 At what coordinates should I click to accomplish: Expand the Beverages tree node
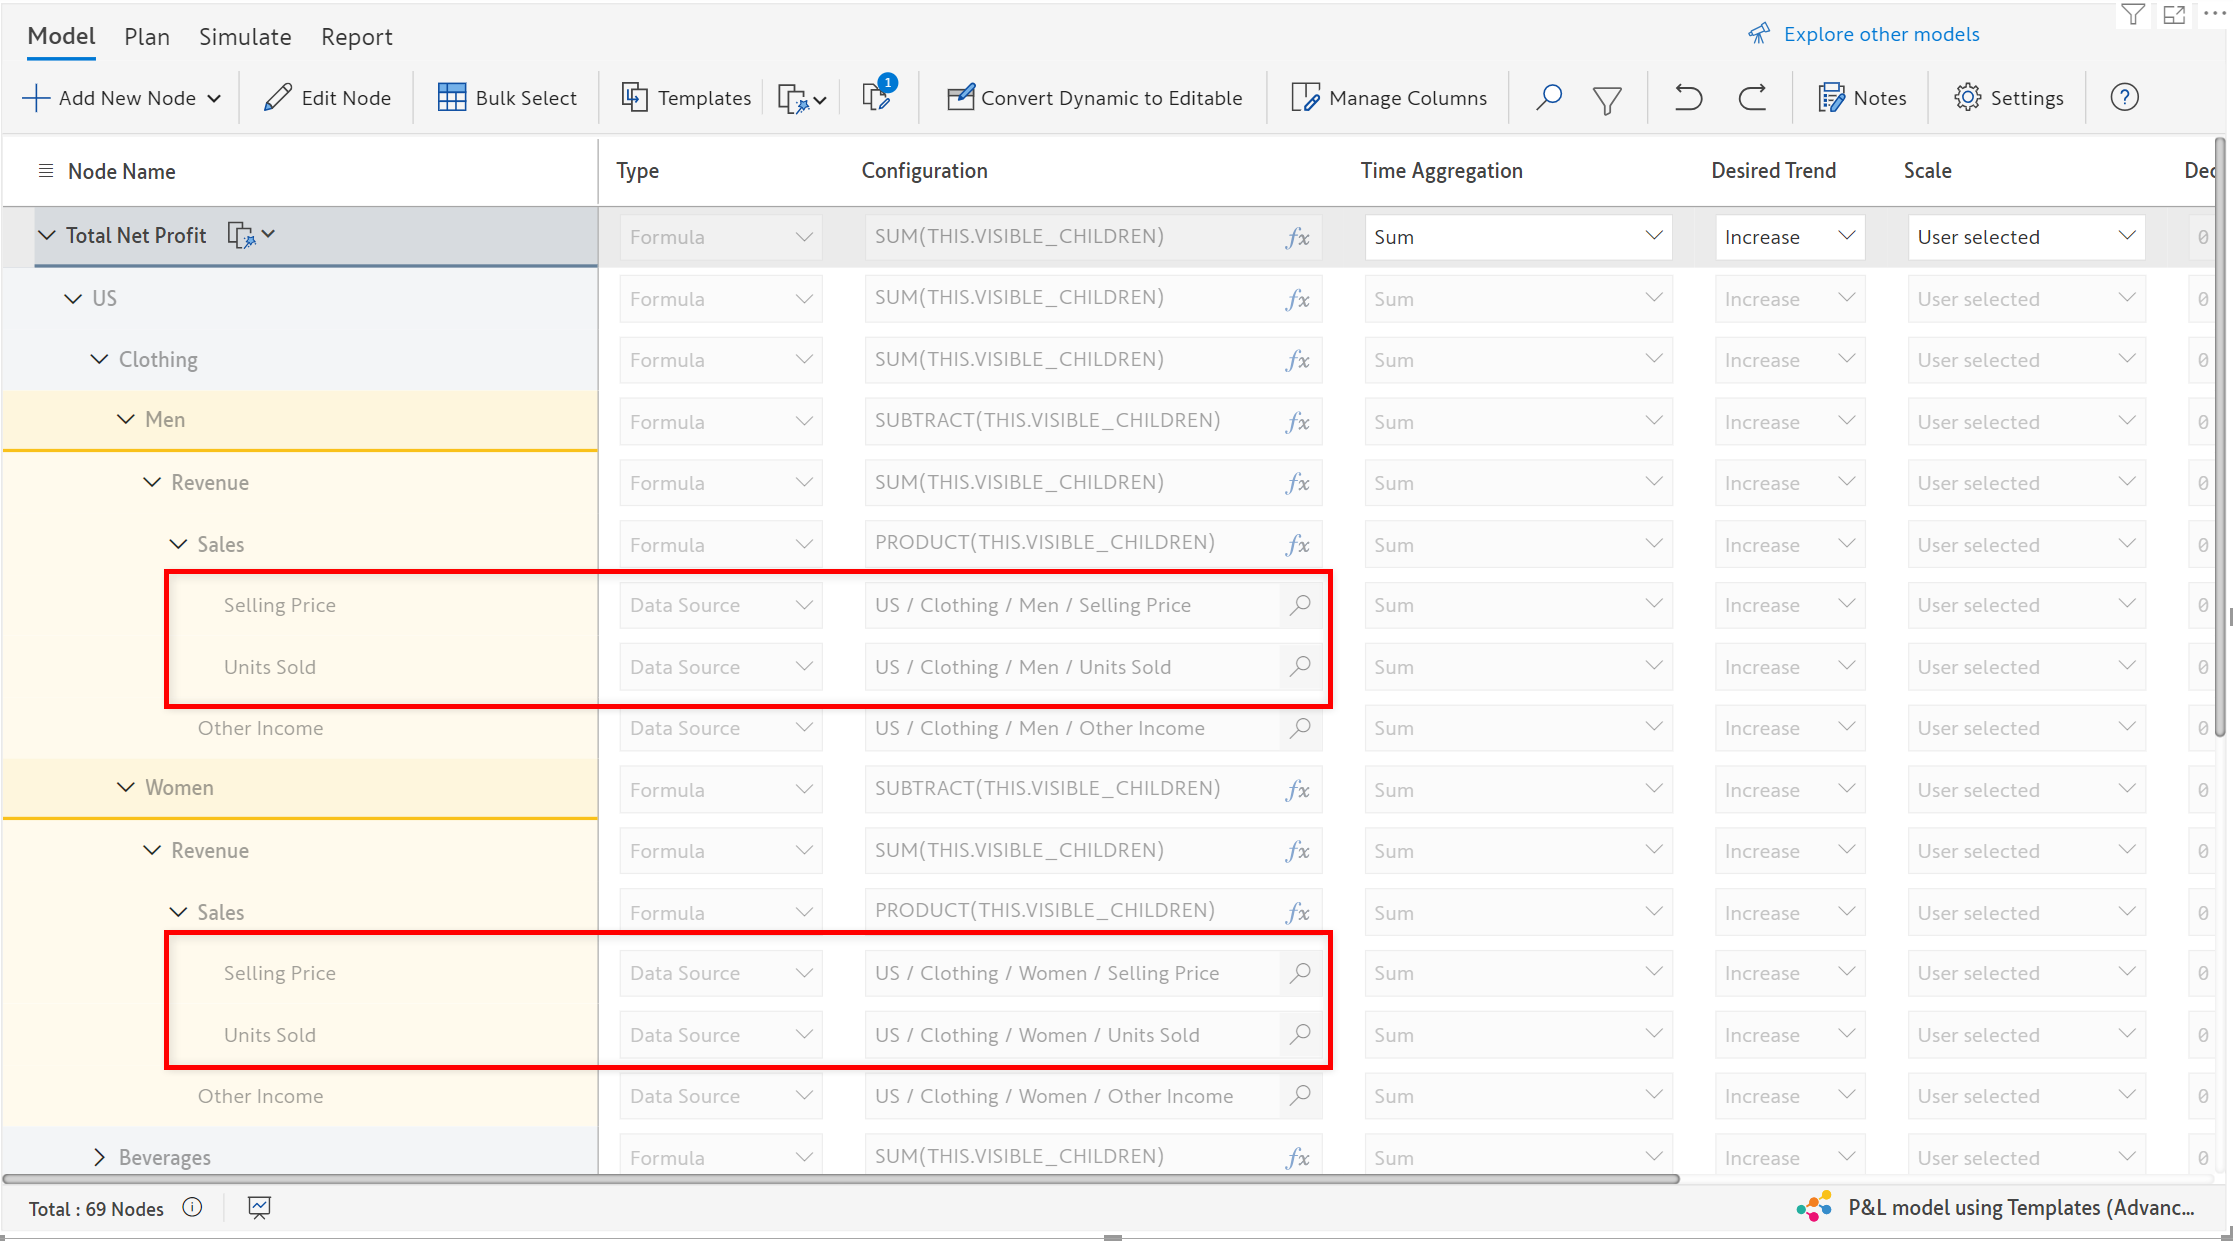click(x=99, y=1157)
